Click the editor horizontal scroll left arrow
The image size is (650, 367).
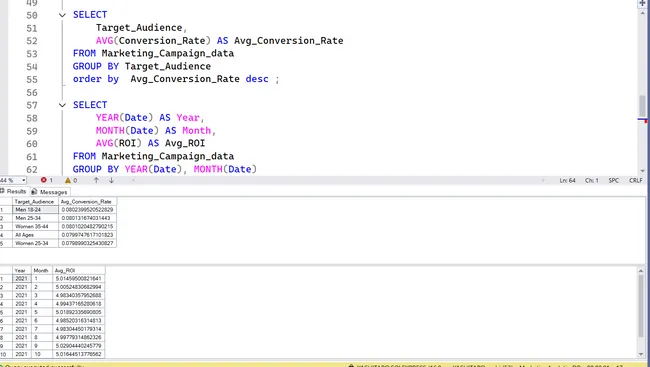[133, 180]
